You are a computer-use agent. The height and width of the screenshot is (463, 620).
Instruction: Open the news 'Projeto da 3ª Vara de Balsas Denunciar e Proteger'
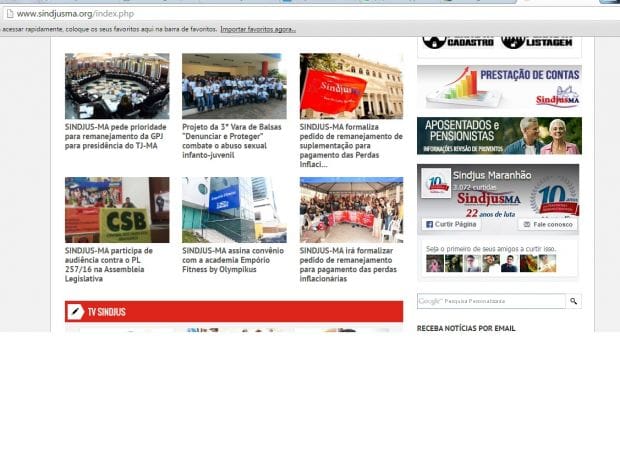(x=232, y=141)
